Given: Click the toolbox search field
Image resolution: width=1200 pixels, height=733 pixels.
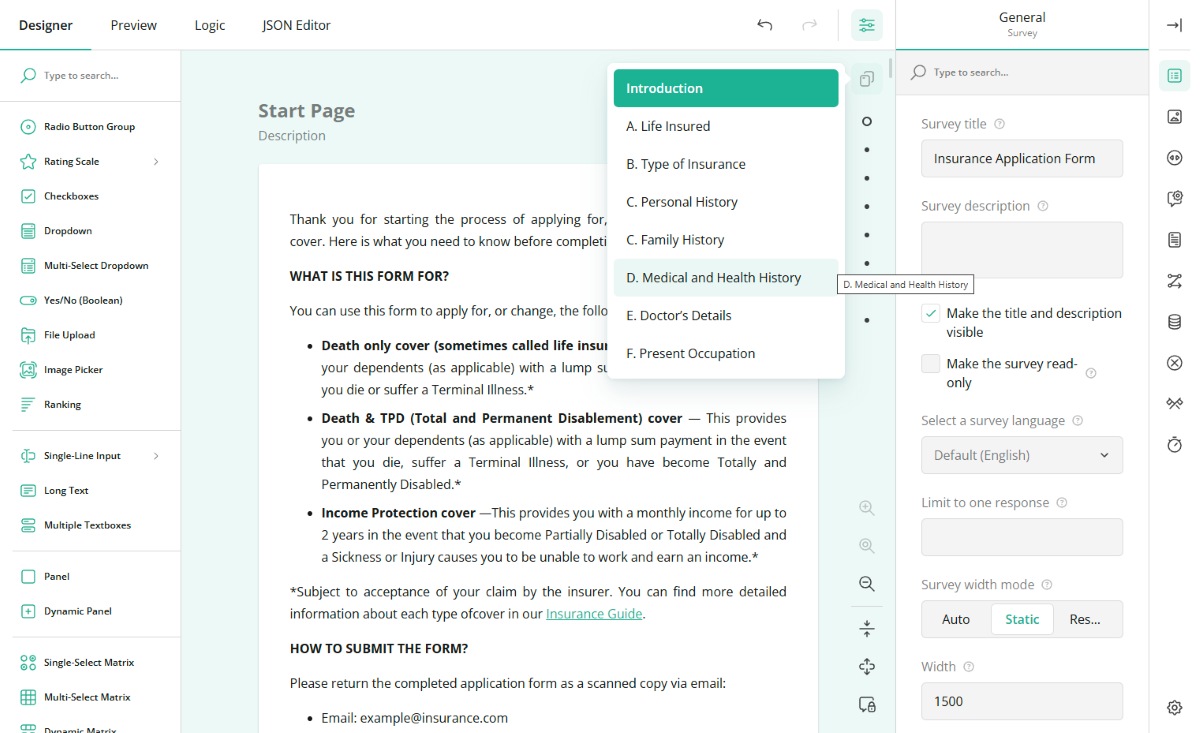Looking at the screenshot, I should click(x=90, y=75).
